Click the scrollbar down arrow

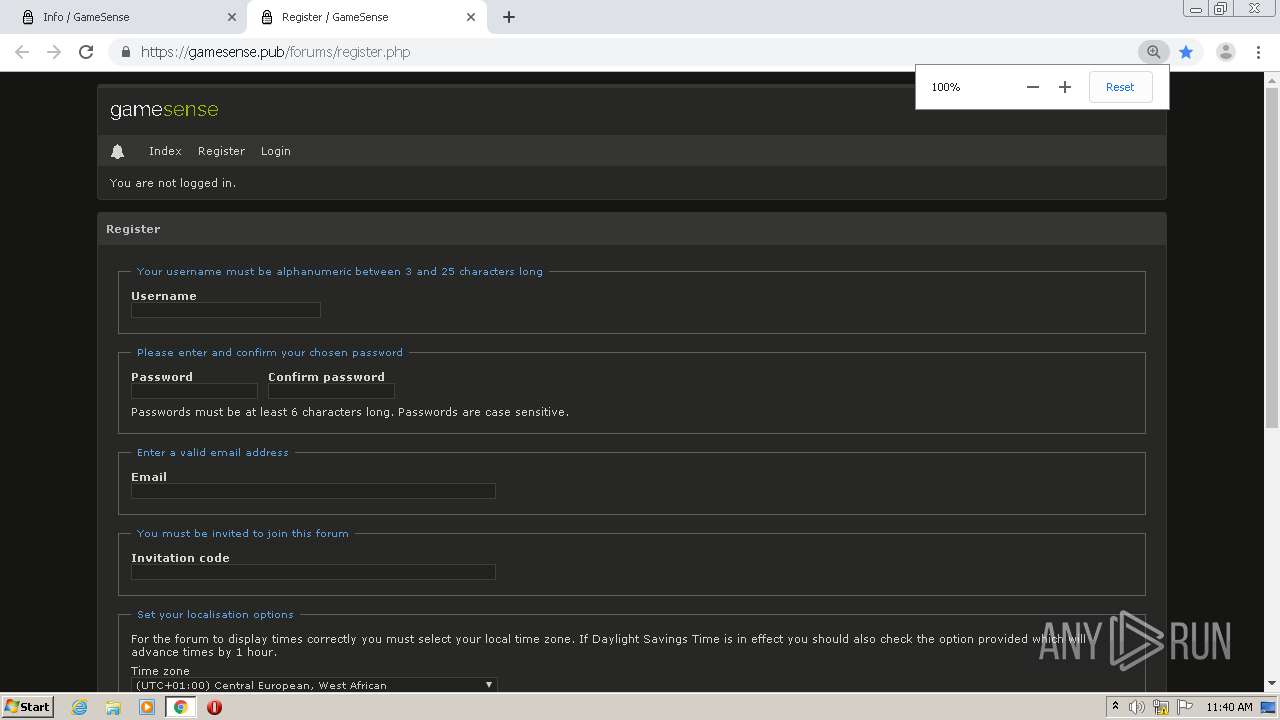coord(1272,684)
